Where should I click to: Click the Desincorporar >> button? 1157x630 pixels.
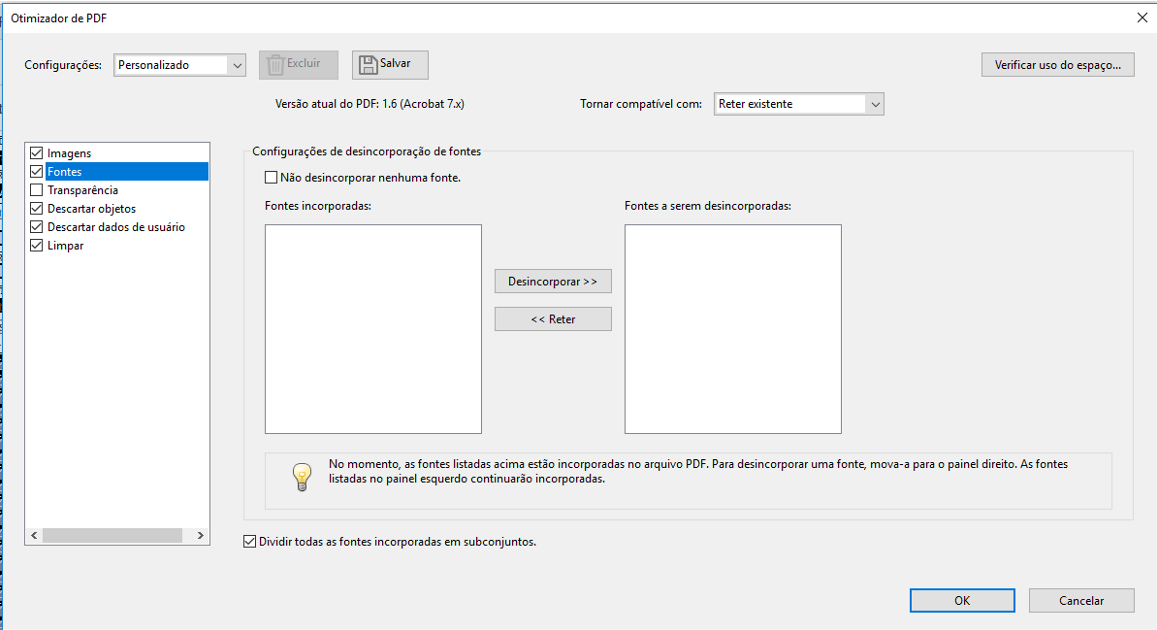click(x=553, y=282)
